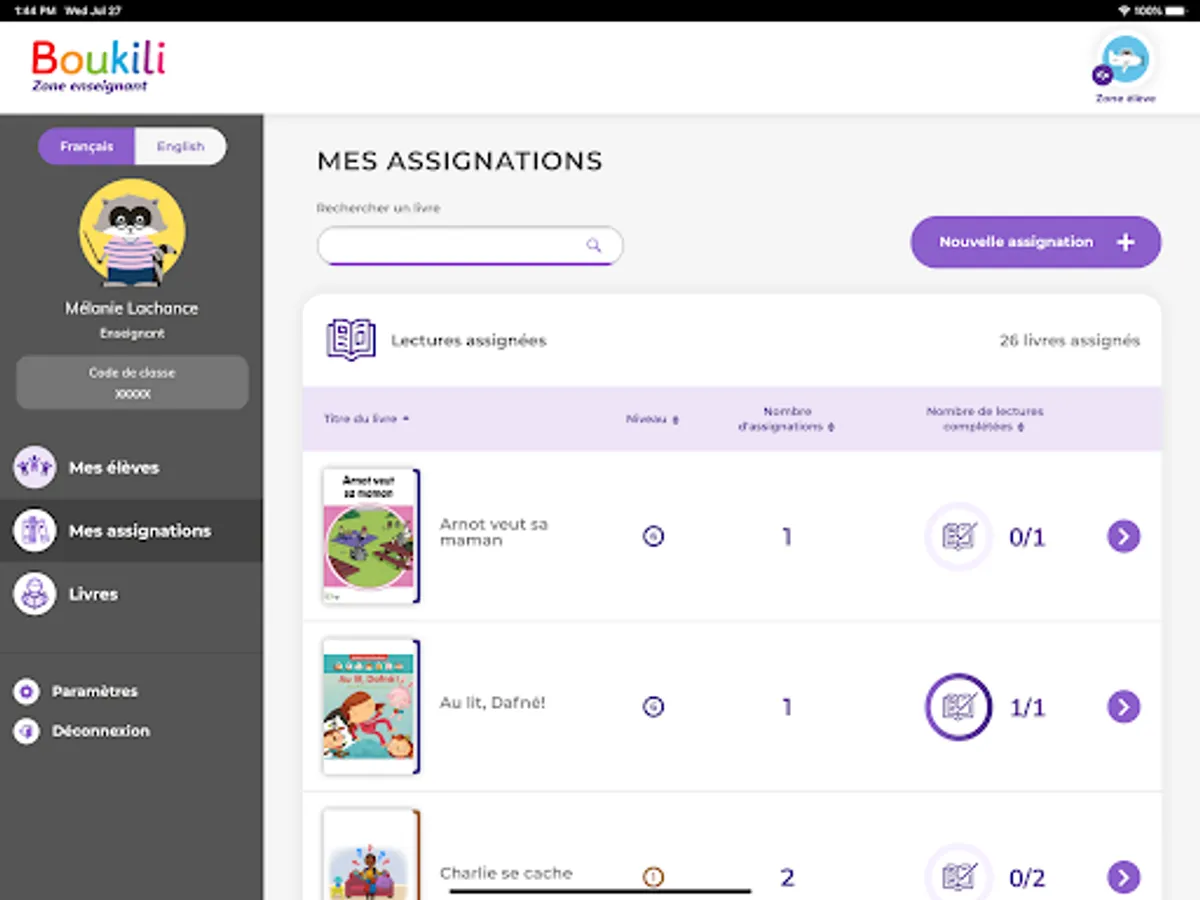The height and width of the screenshot is (900, 1200).
Task: Expand the Au lit, Dafné! row arrow
Action: pyautogui.click(x=1124, y=707)
